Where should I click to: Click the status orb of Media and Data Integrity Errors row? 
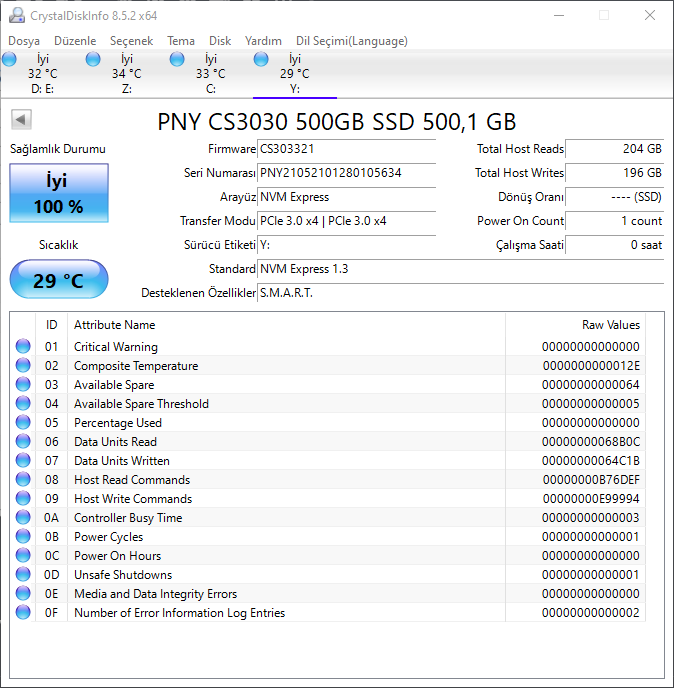pyautogui.click(x=23, y=593)
